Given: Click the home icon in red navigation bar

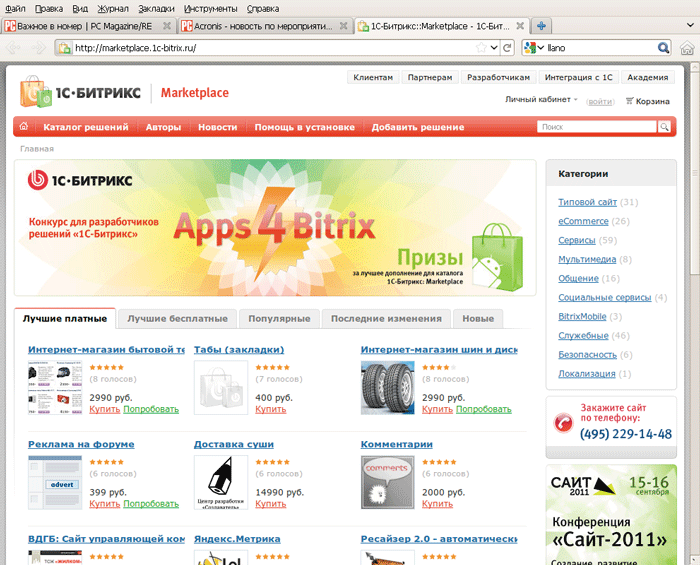Looking at the screenshot, I should (23, 127).
